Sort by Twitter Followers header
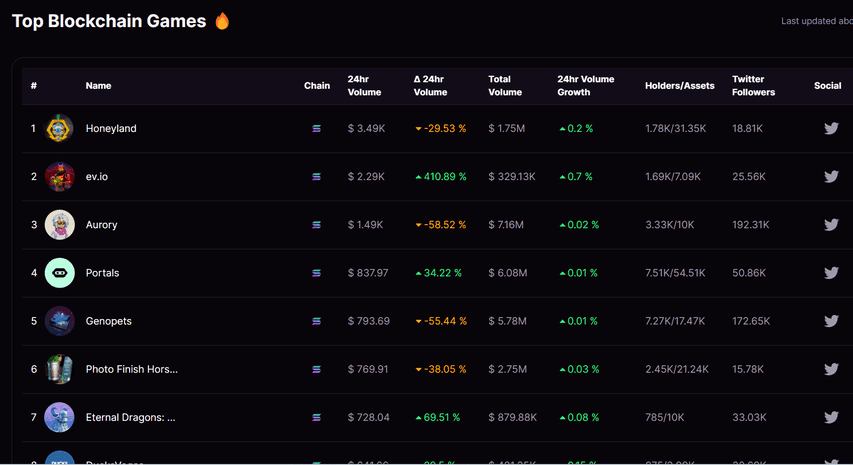The width and height of the screenshot is (853, 465). click(753, 85)
